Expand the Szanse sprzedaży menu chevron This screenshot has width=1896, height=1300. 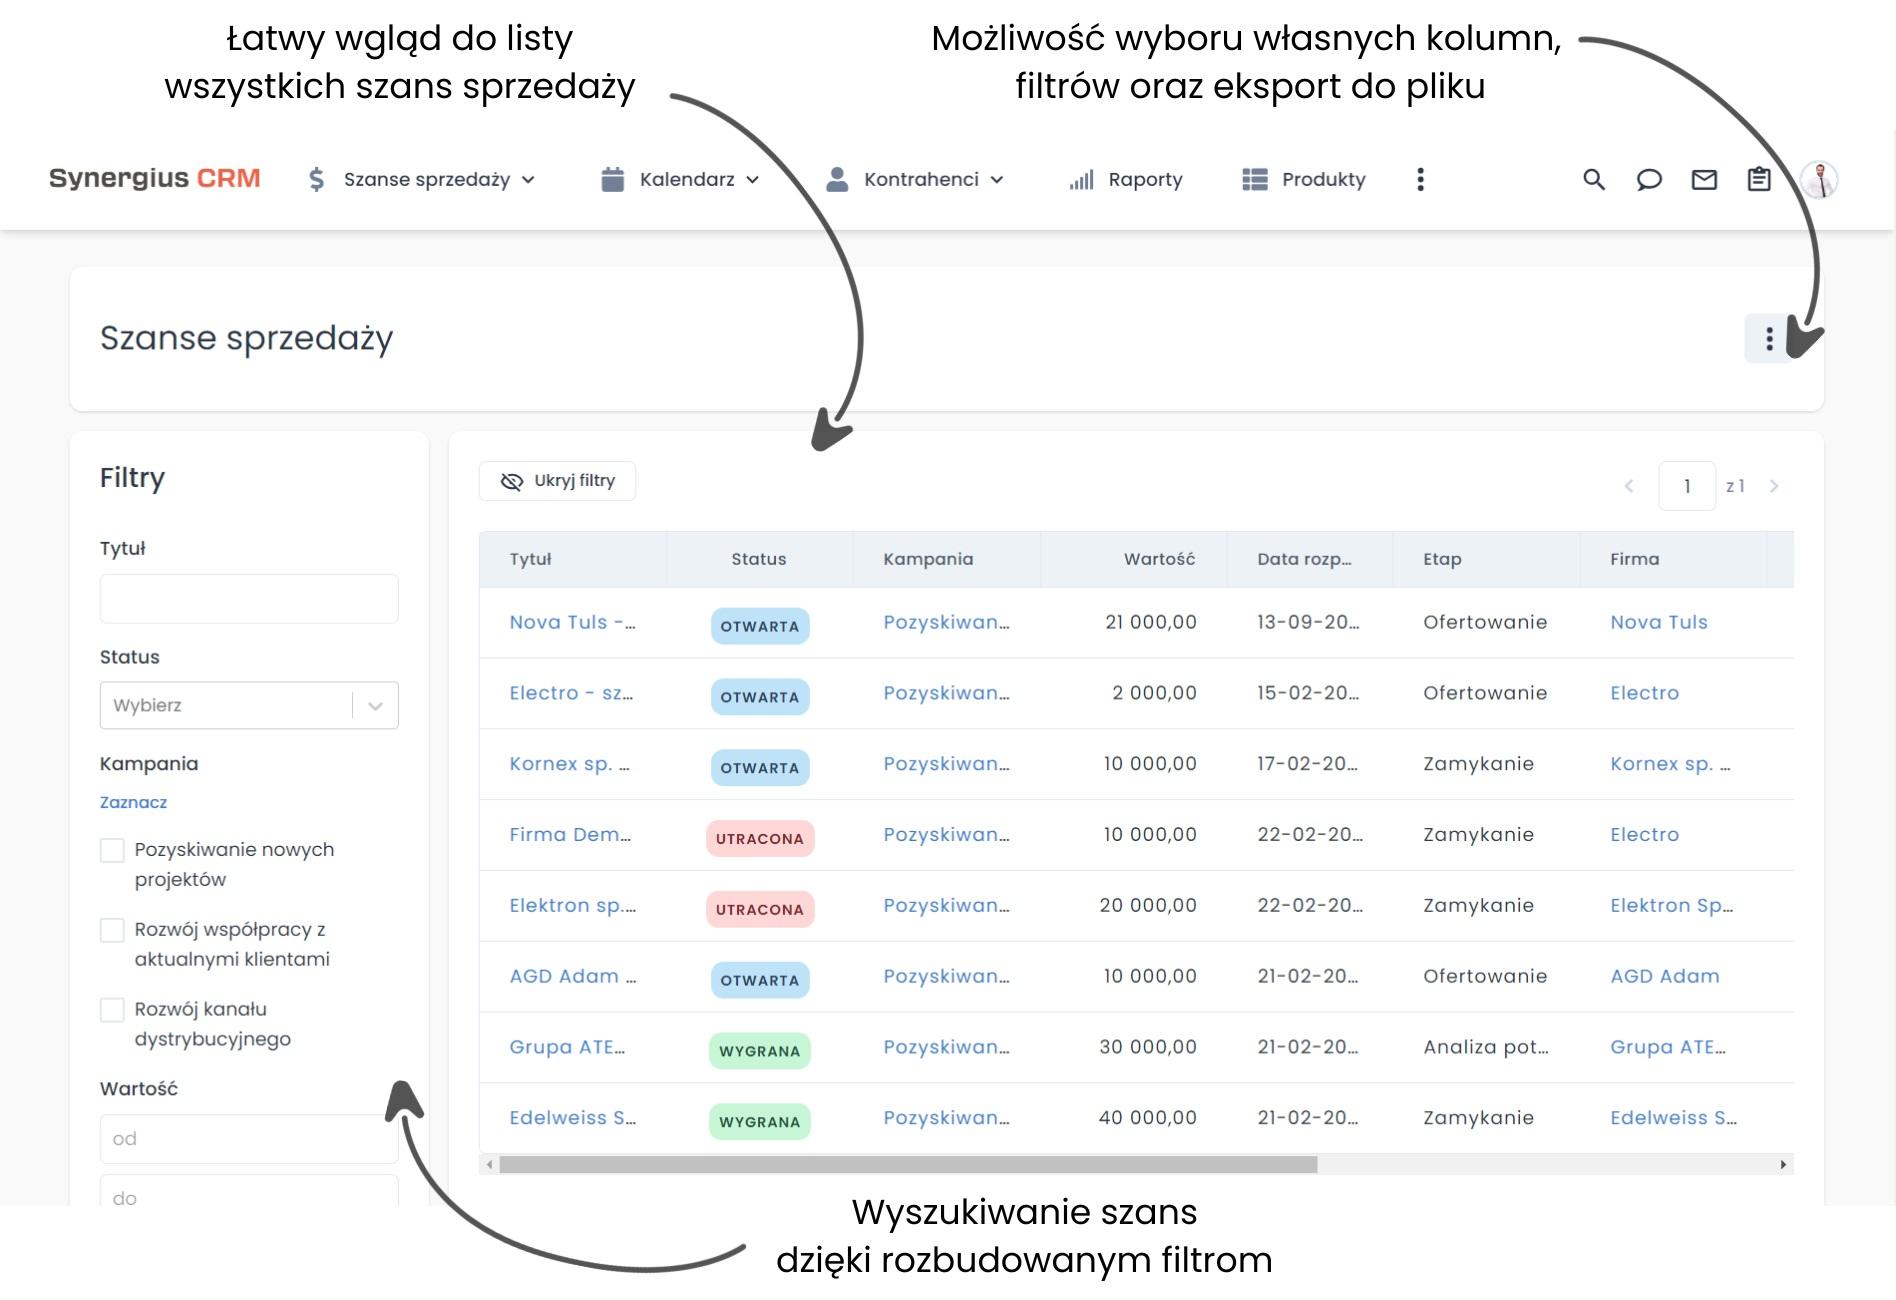[x=530, y=180]
